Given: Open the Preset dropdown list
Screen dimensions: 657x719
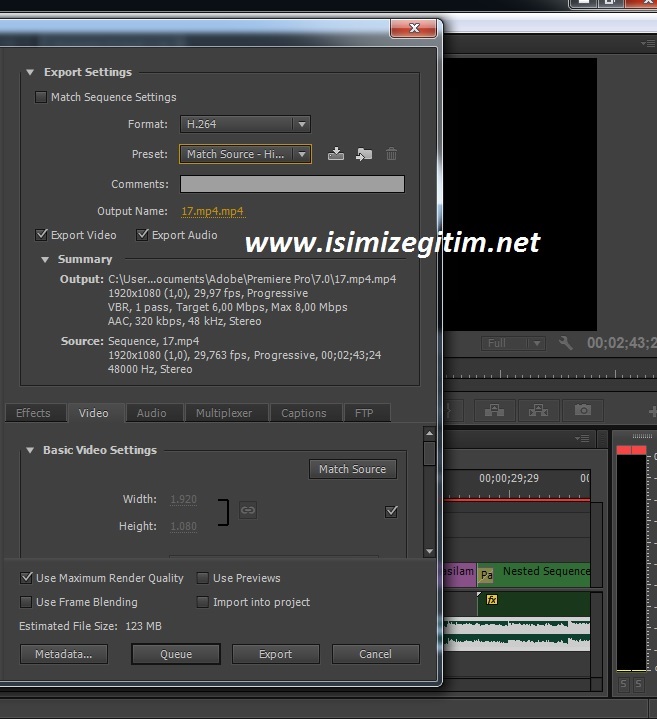Looking at the screenshot, I should pyautogui.click(x=246, y=154).
